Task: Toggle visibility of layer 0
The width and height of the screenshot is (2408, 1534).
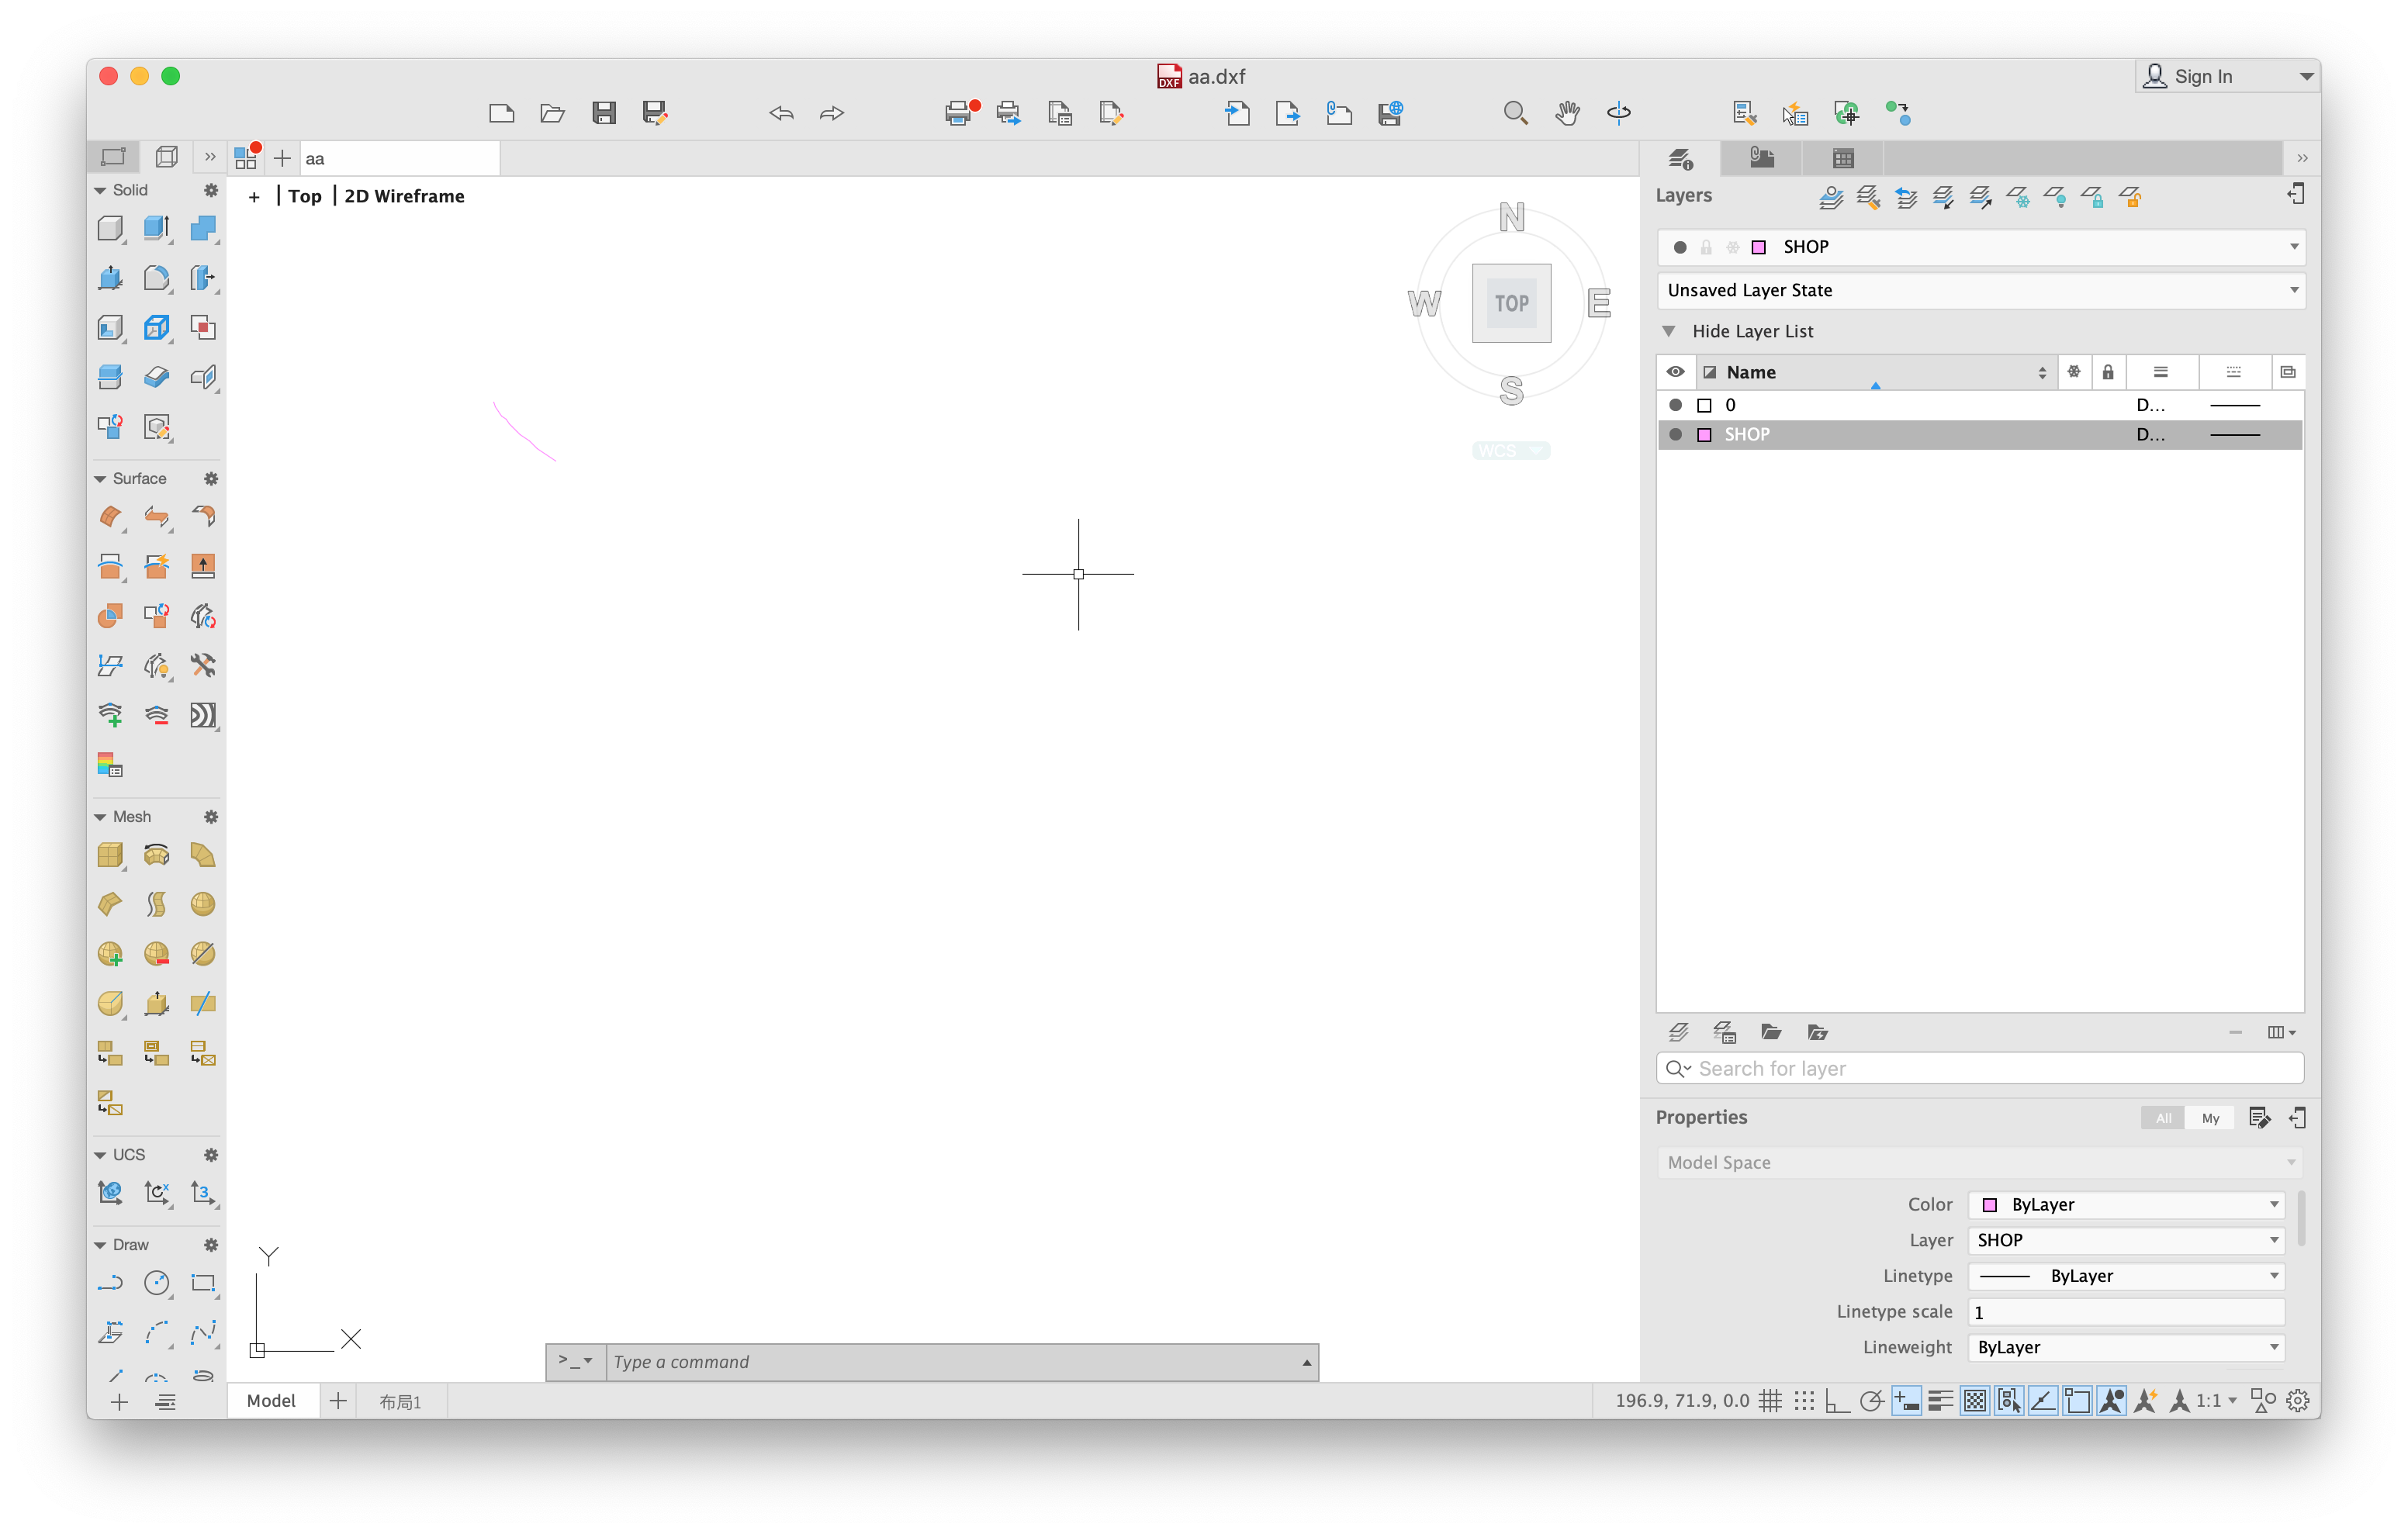Action: click(x=1675, y=405)
